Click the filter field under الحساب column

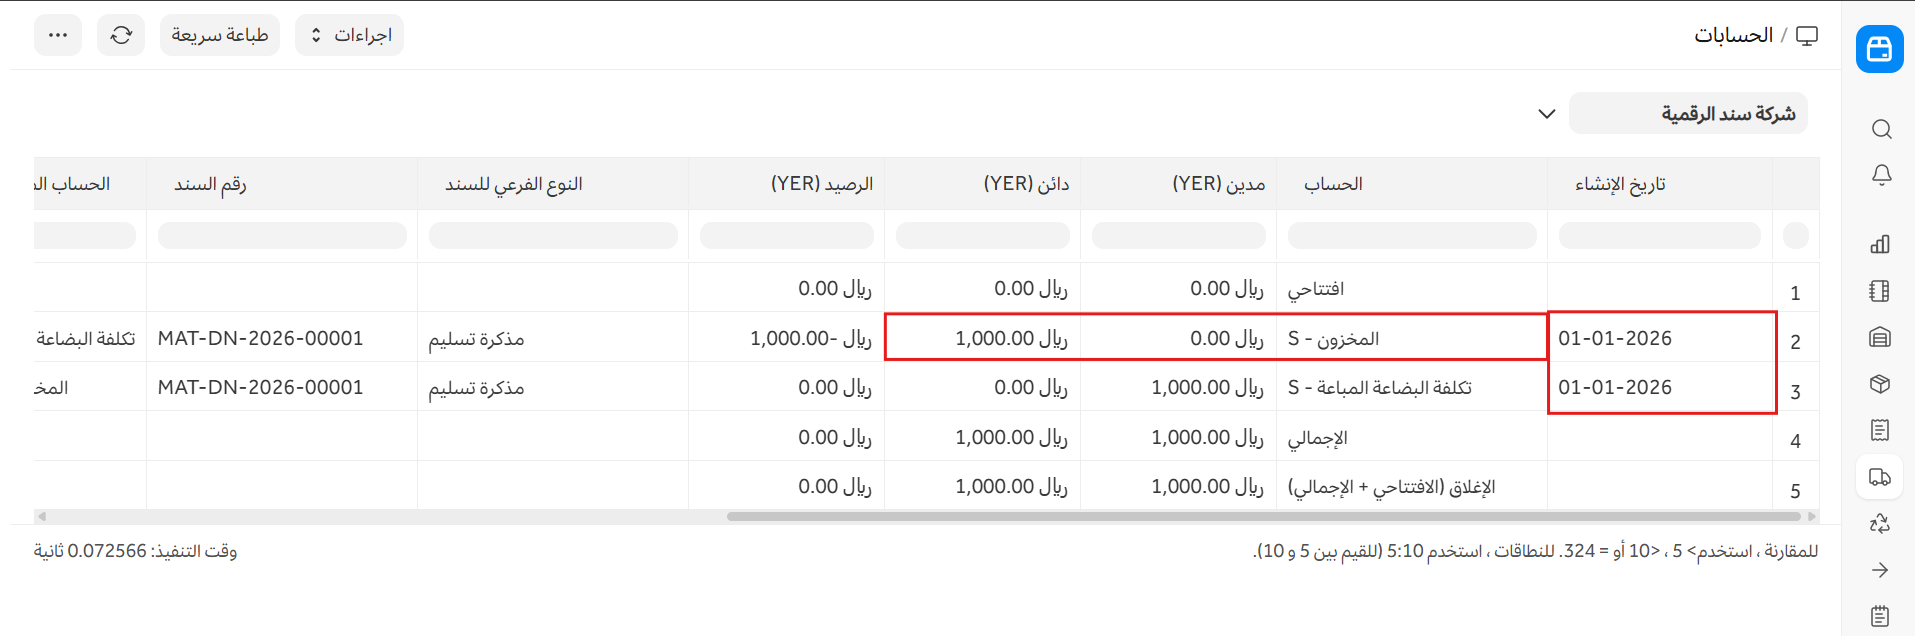pos(1411,236)
